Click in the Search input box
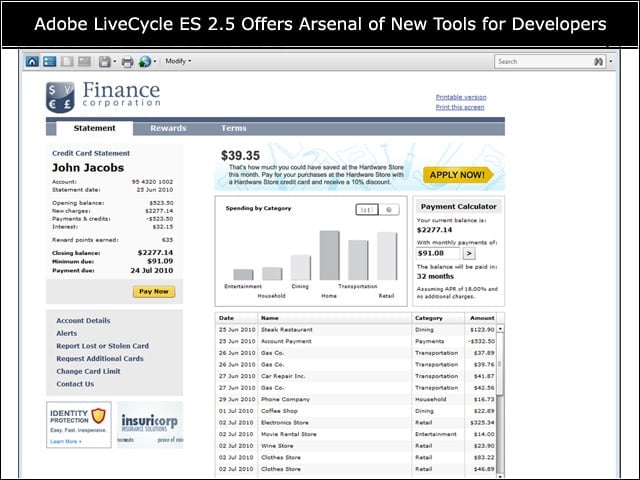Screen dimensions: 640x480 [544, 62]
